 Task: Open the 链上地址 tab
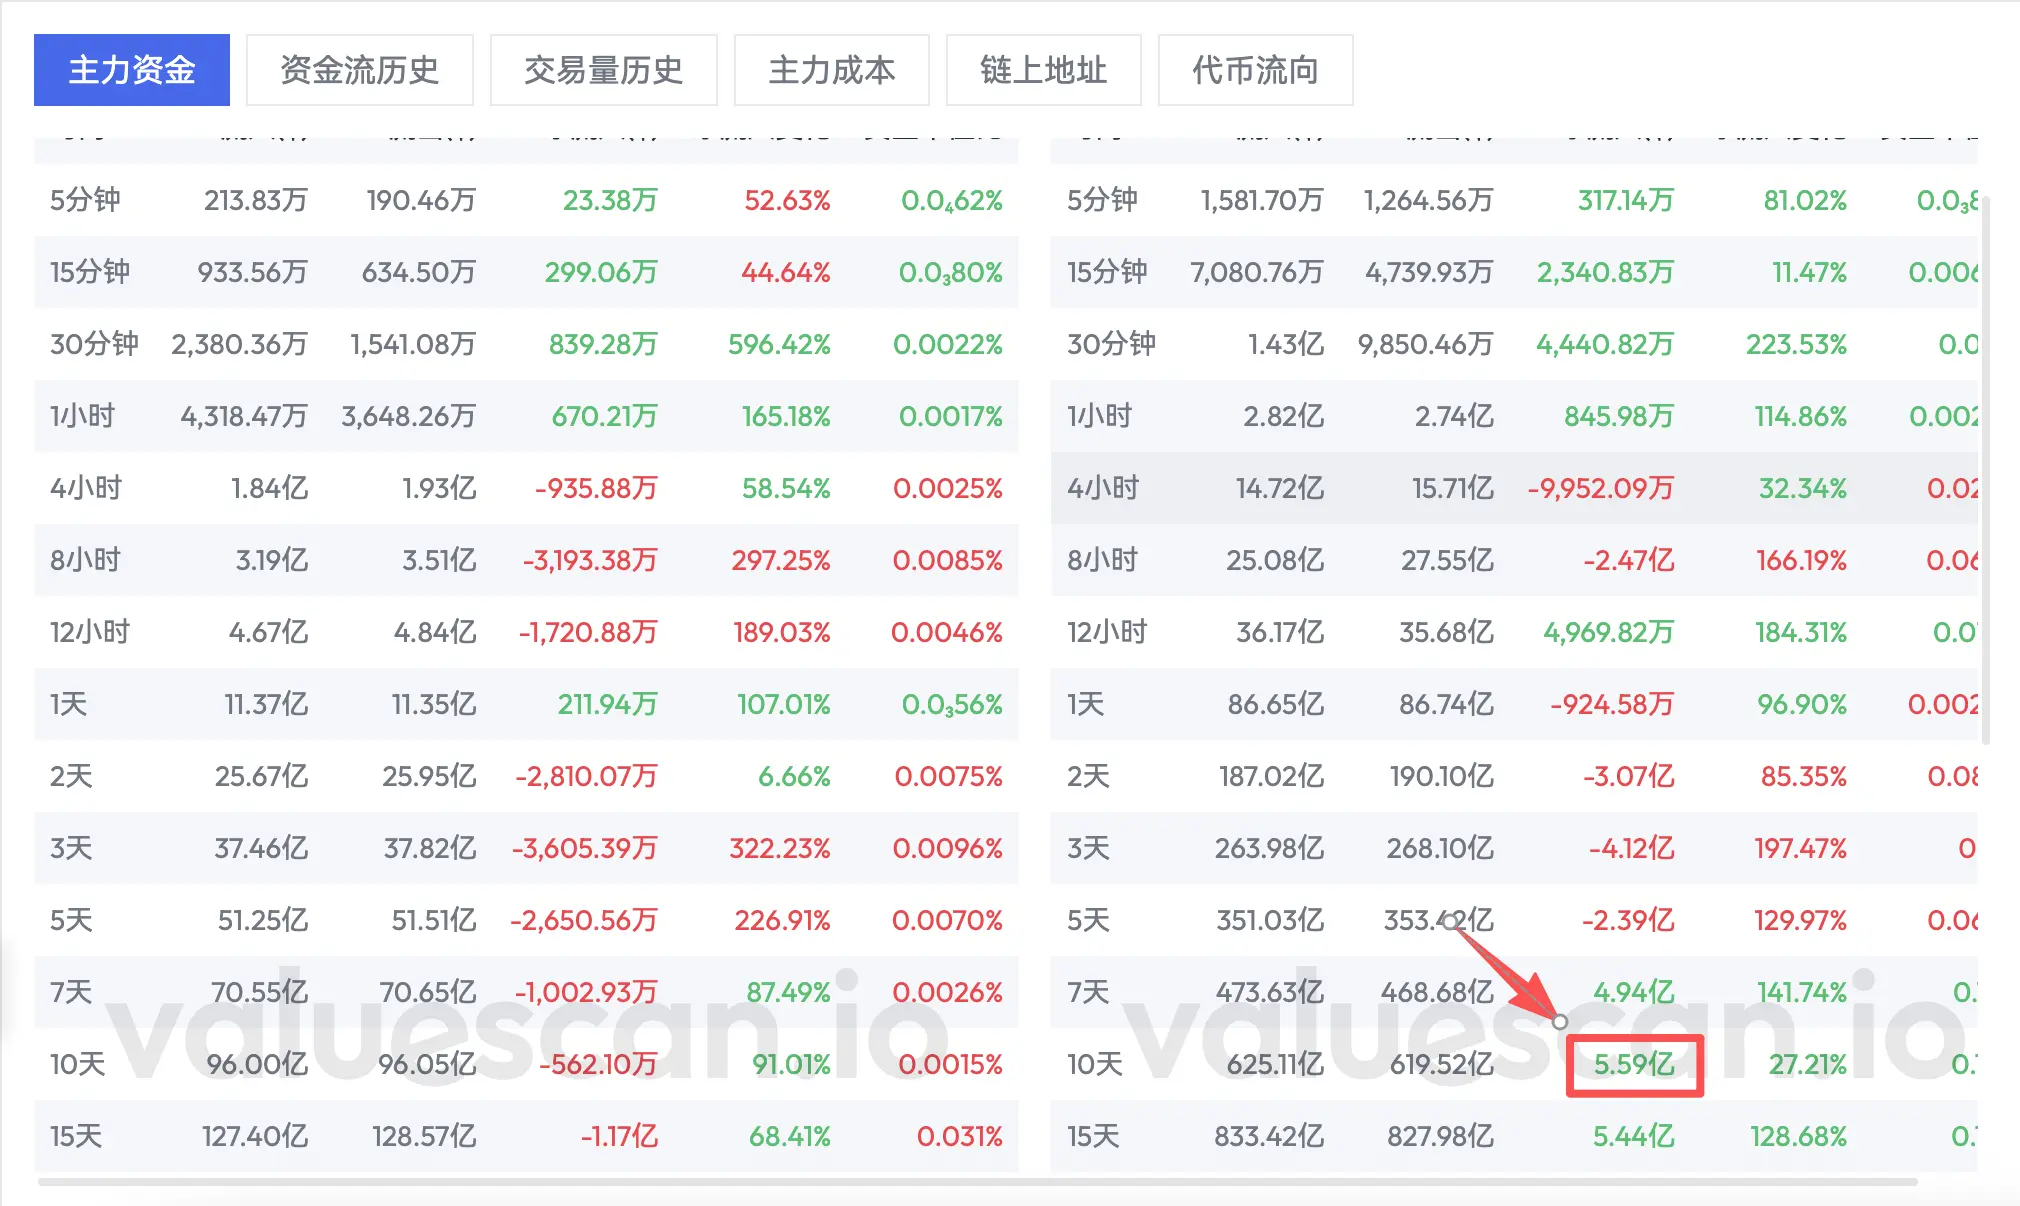click(1043, 70)
